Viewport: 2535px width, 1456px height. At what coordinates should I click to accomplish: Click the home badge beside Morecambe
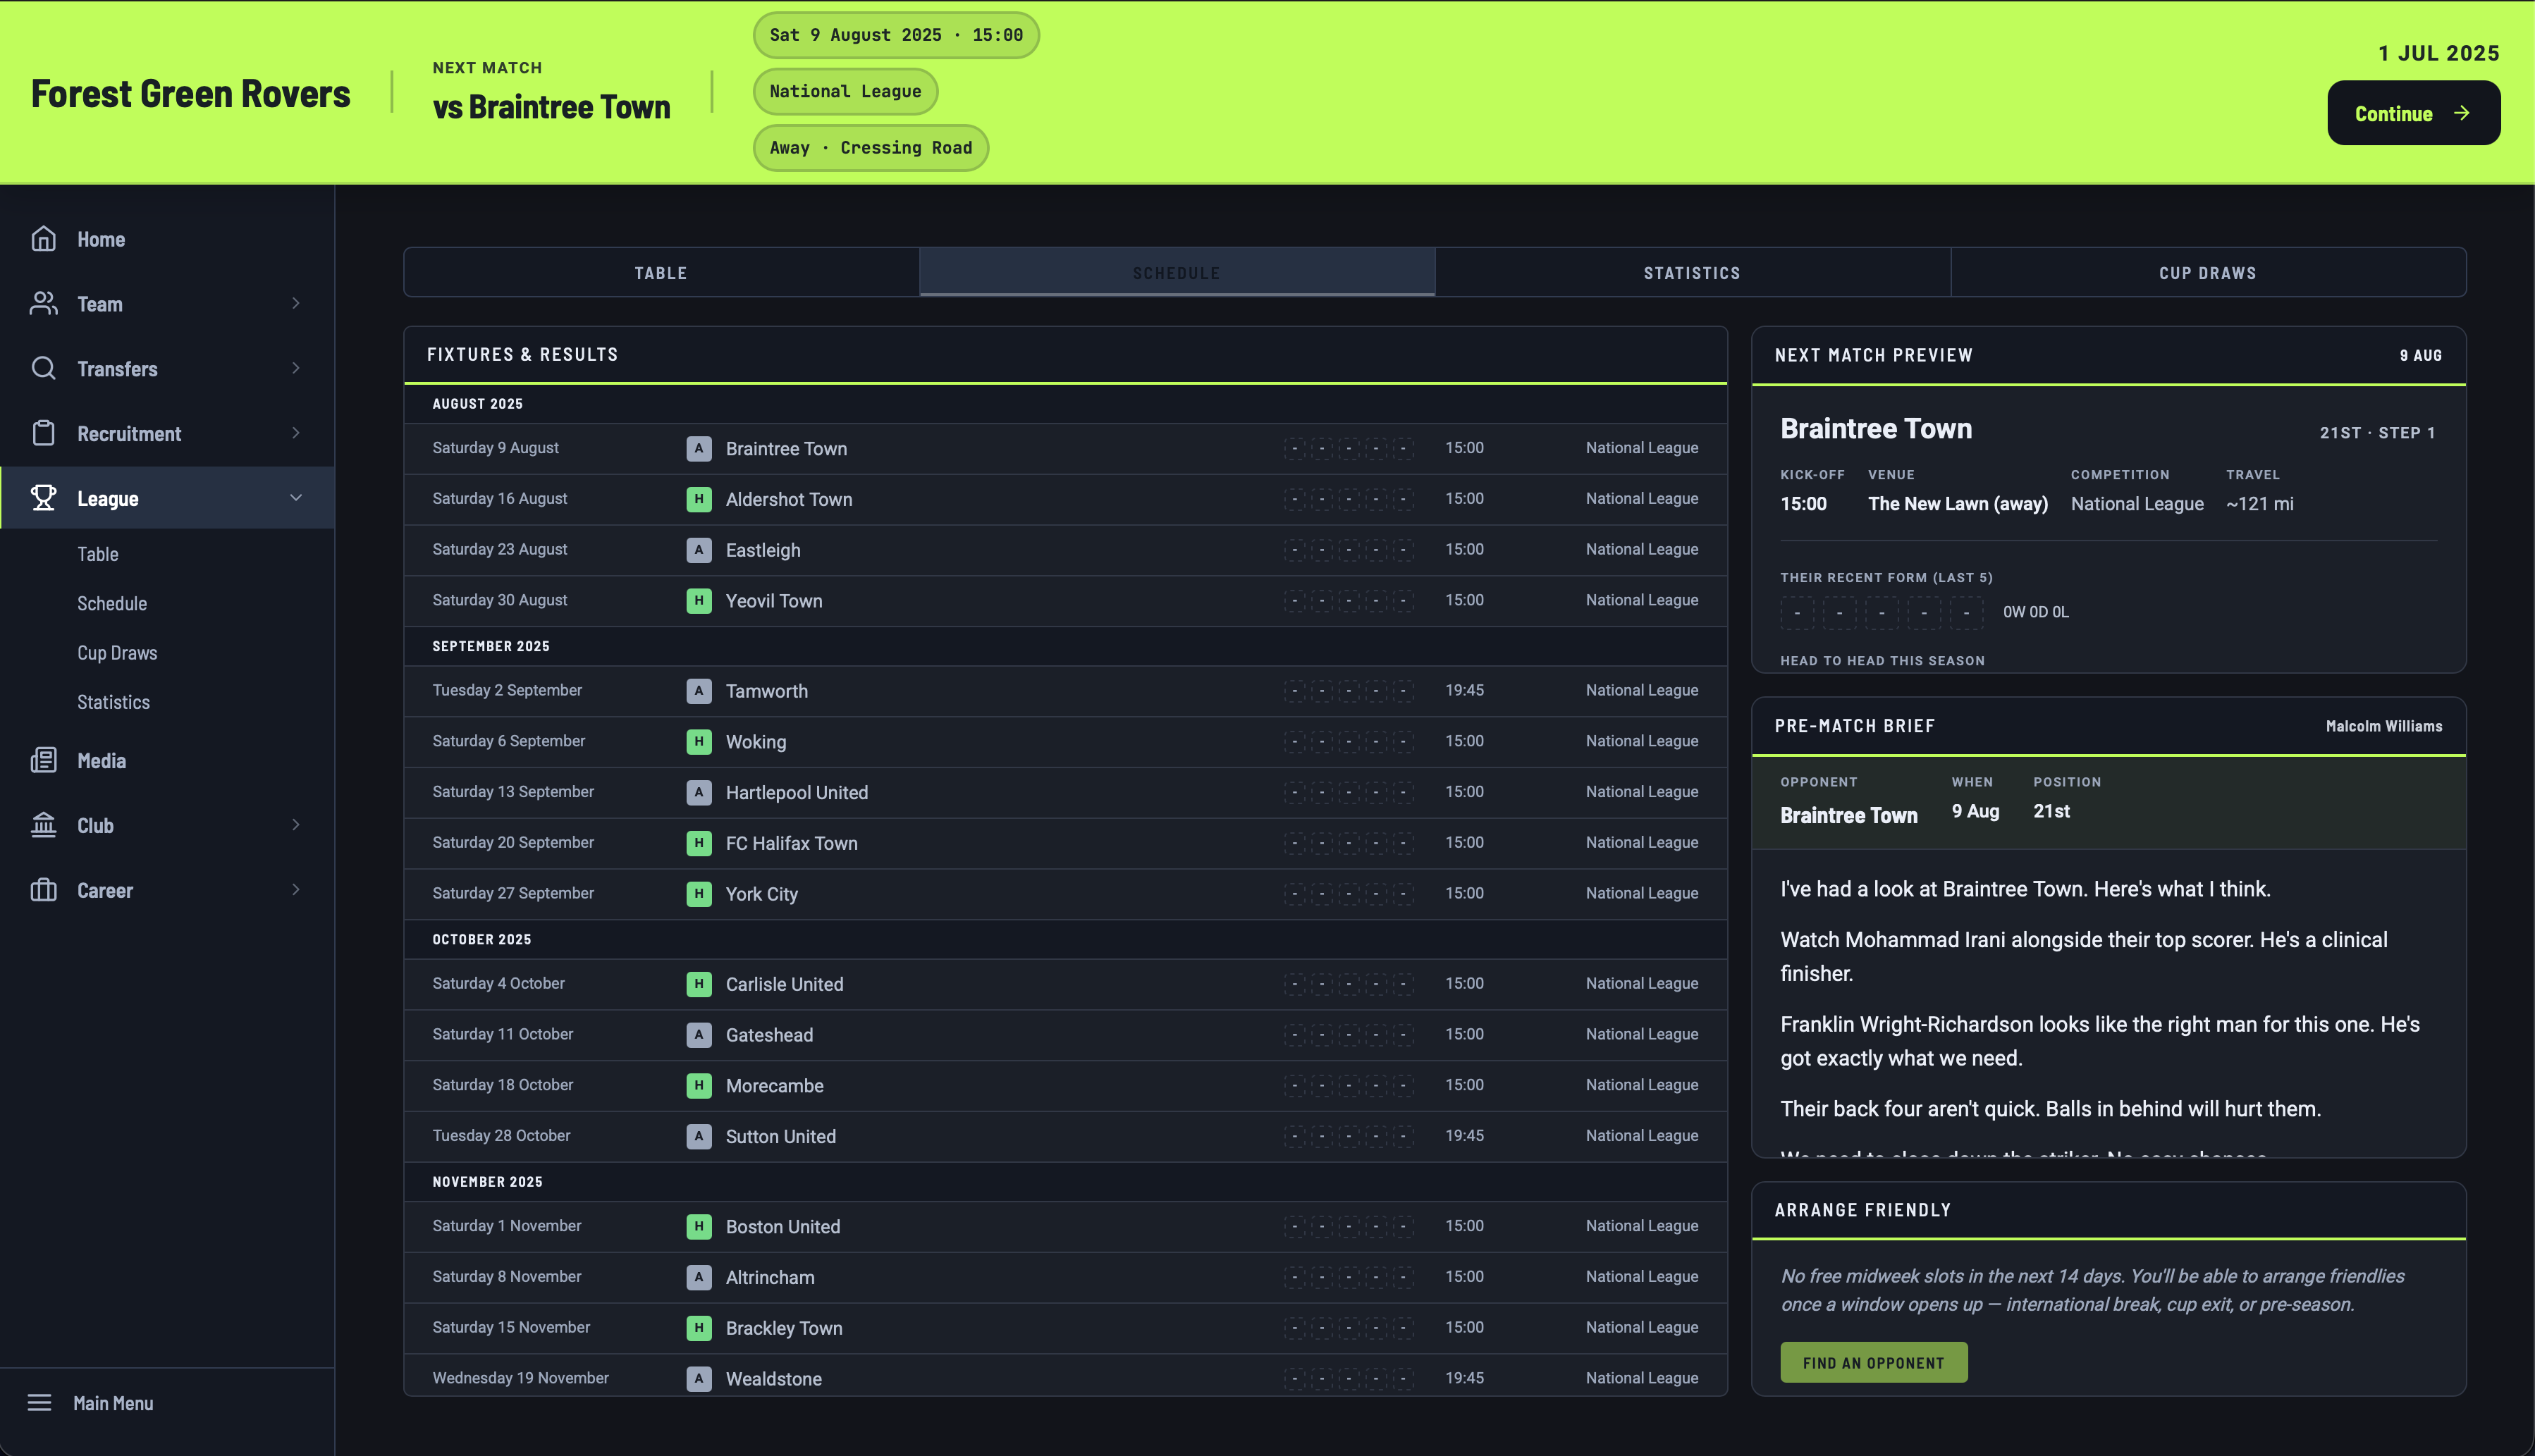click(x=699, y=1085)
